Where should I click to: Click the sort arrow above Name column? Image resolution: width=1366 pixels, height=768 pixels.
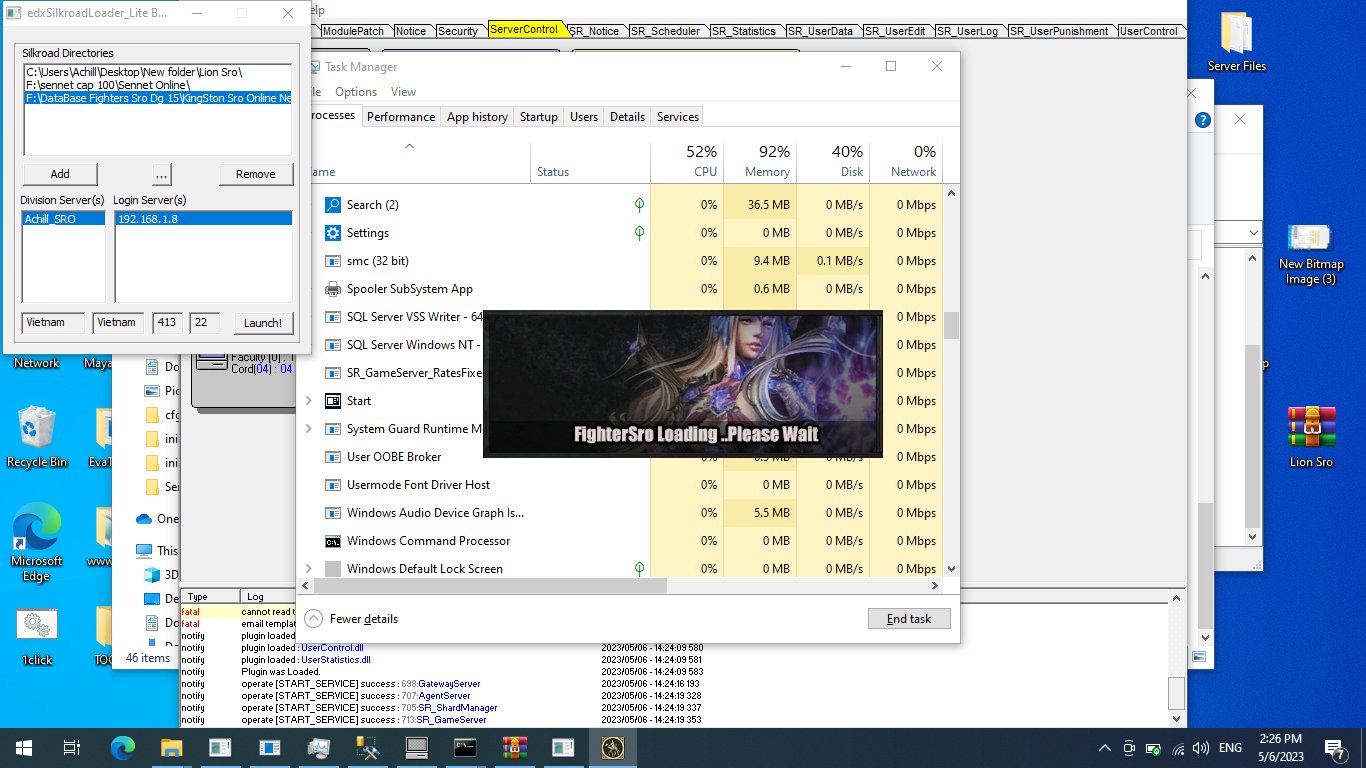[408, 147]
